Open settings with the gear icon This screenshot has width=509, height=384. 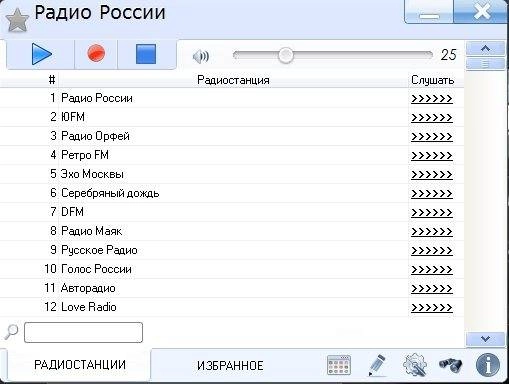tap(415, 365)
